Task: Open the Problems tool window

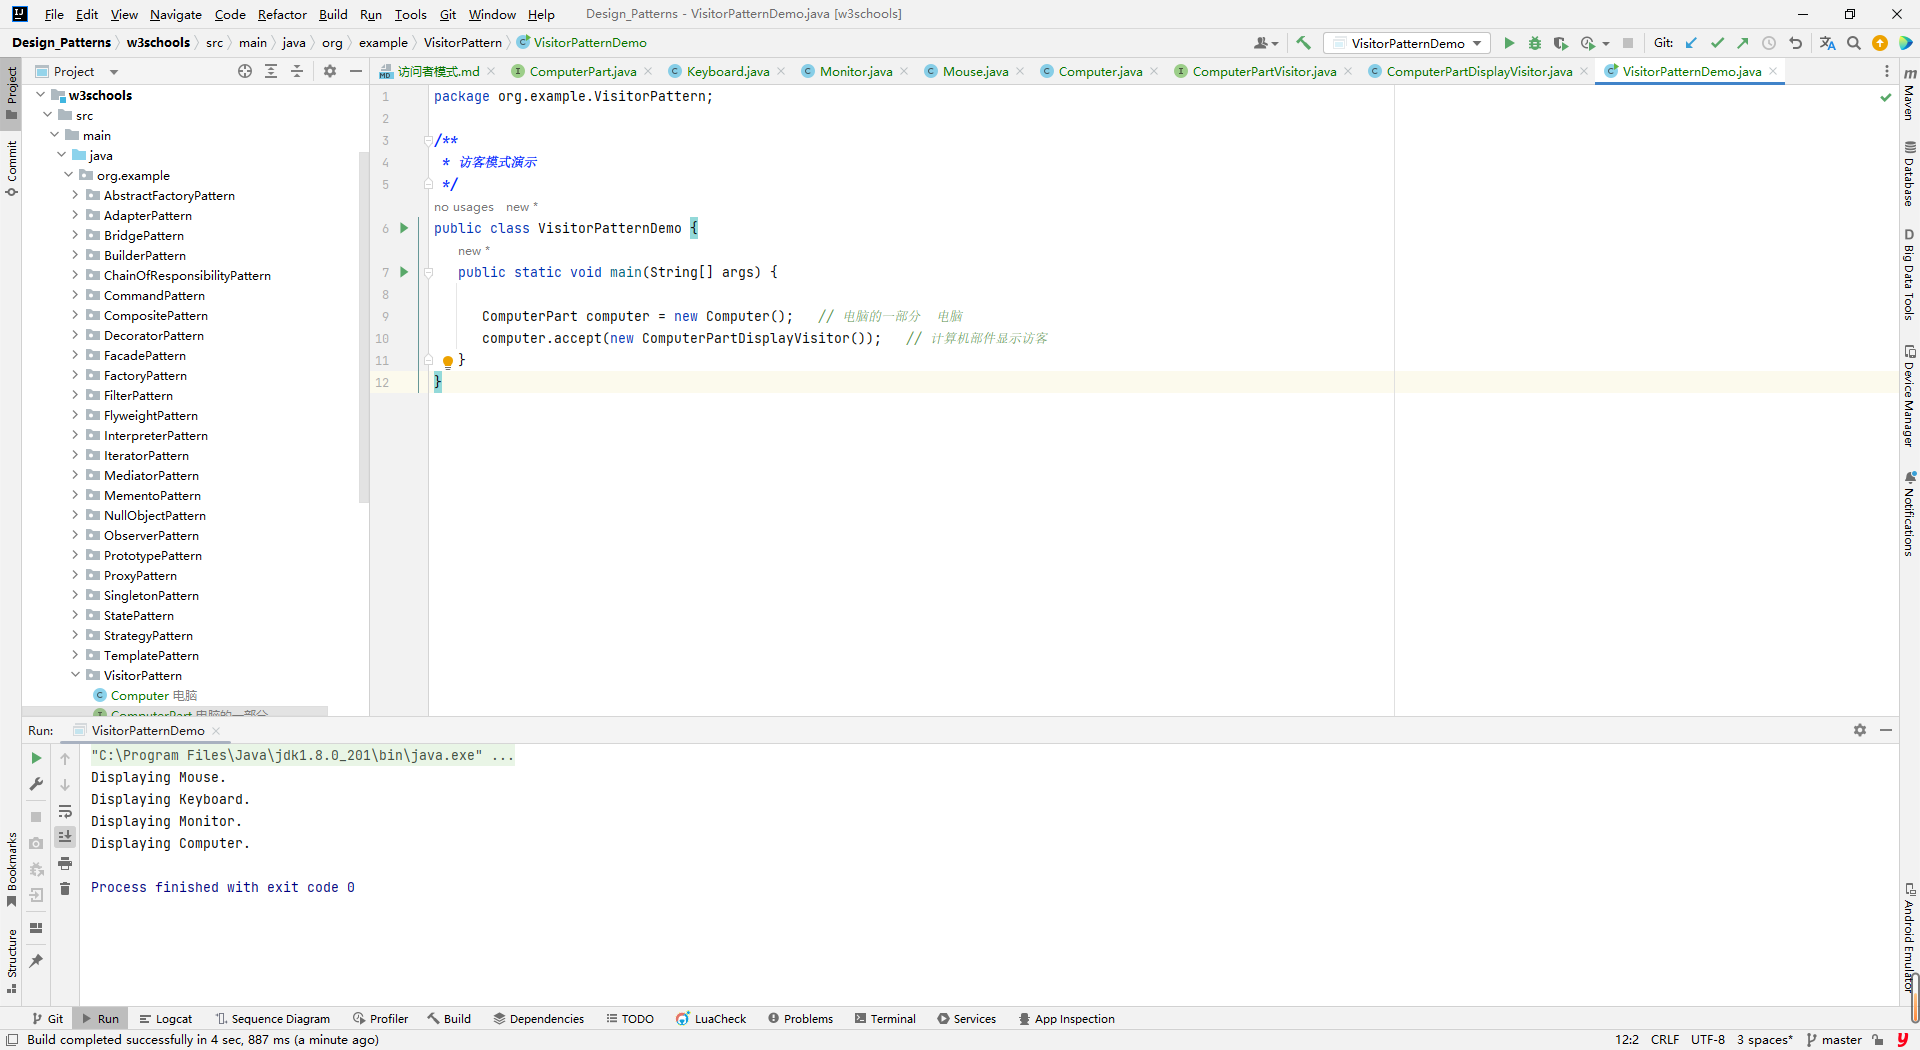Action: pyautogui.click(x=800, y=1018)
